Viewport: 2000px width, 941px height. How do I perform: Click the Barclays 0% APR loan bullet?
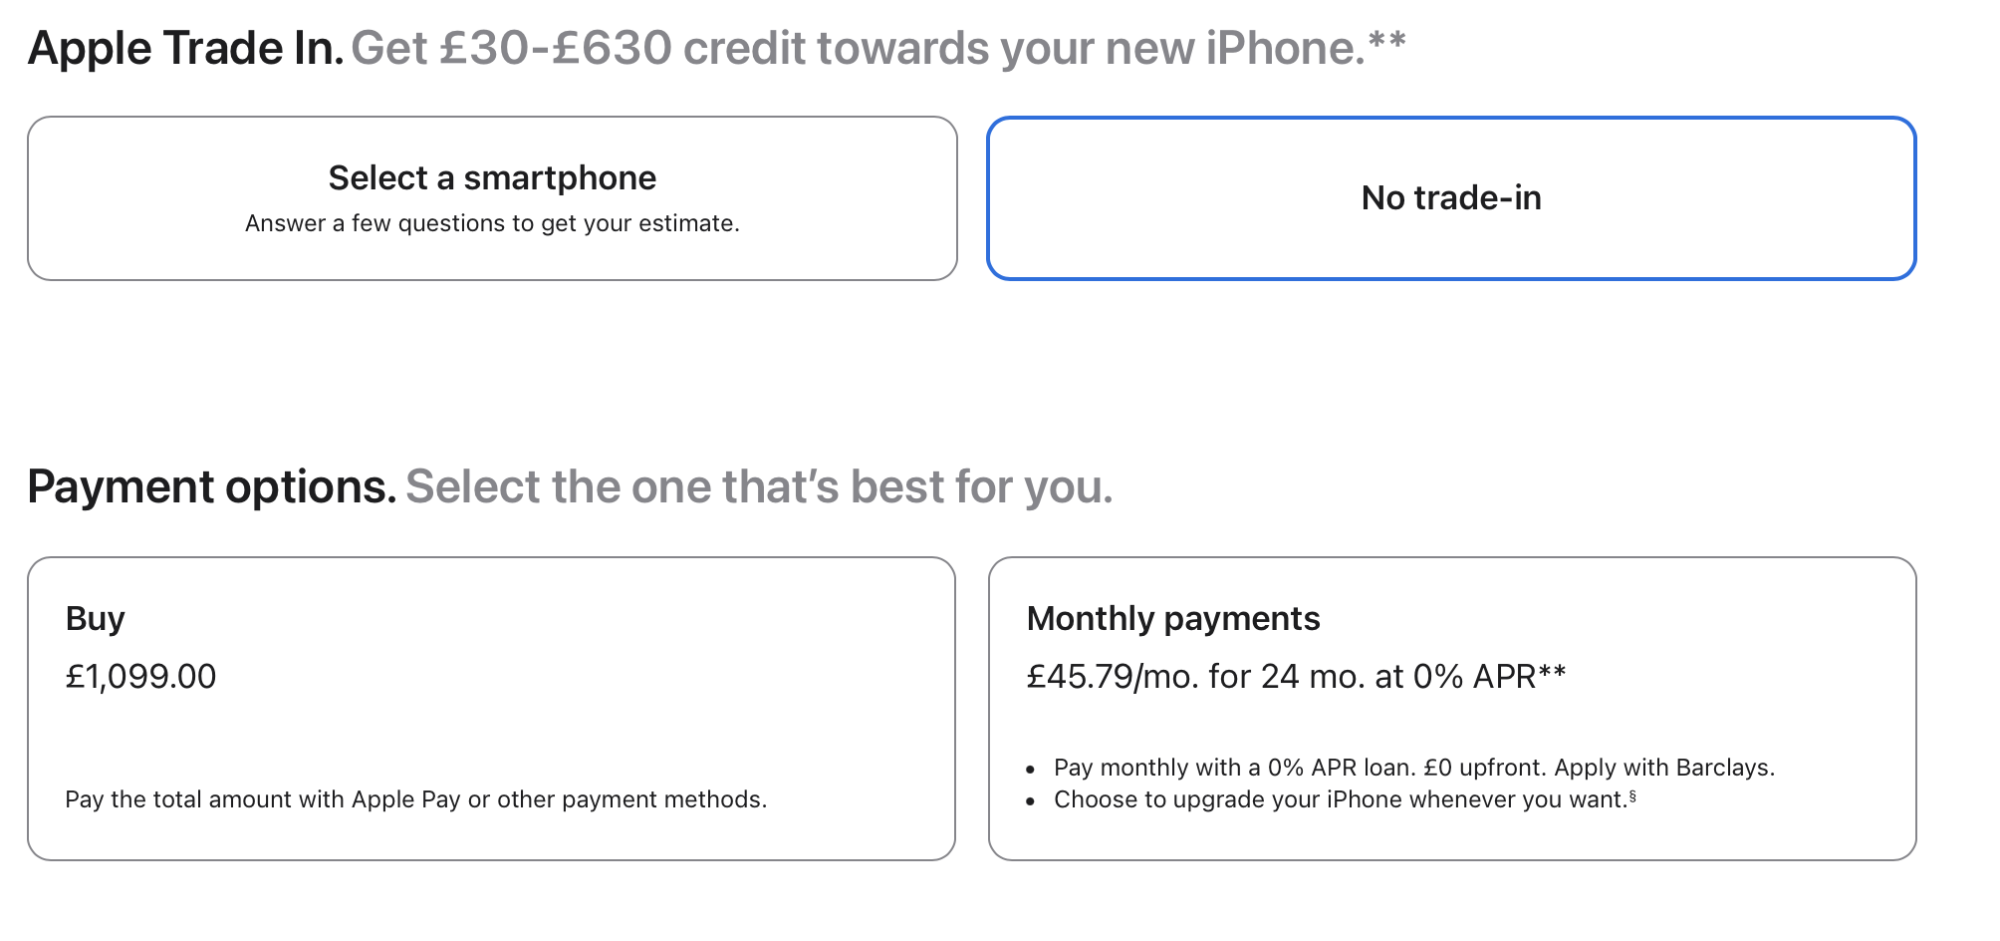[1414, 768]
